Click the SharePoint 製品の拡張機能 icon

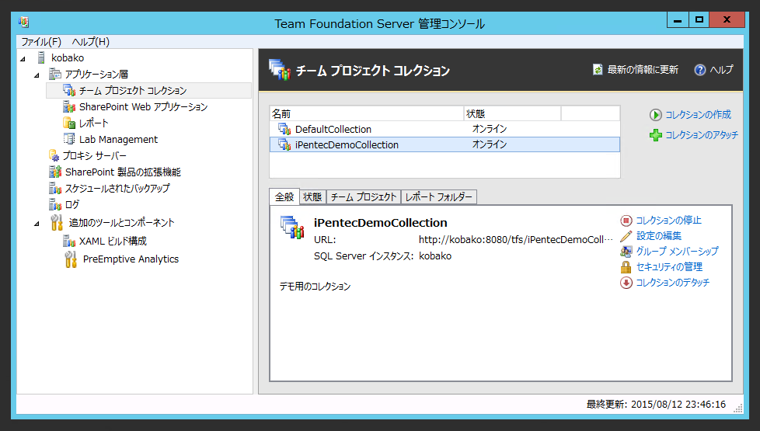point(55,172)
